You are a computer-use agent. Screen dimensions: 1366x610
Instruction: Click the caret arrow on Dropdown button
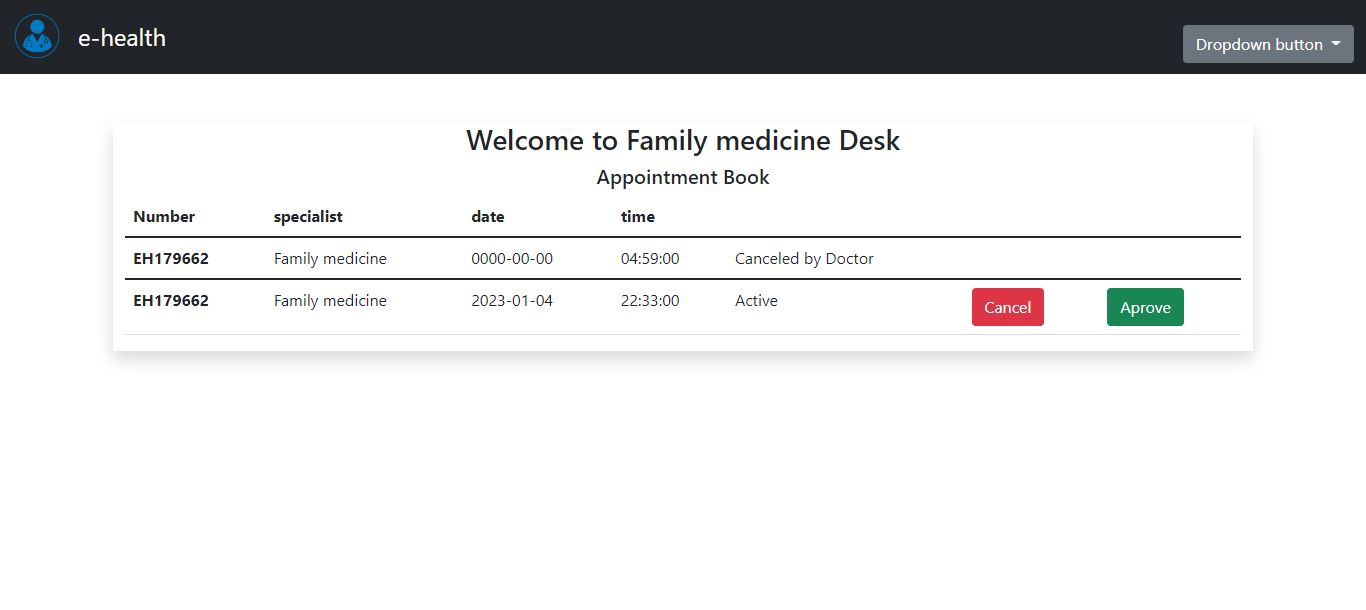1335,44
